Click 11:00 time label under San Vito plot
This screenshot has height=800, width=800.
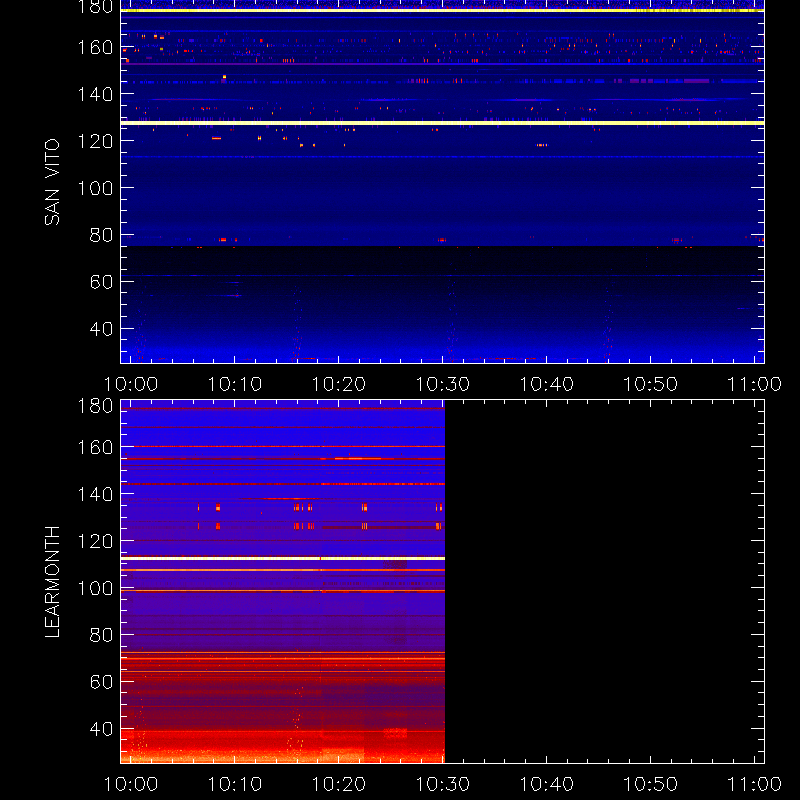(x=754, y=384)
